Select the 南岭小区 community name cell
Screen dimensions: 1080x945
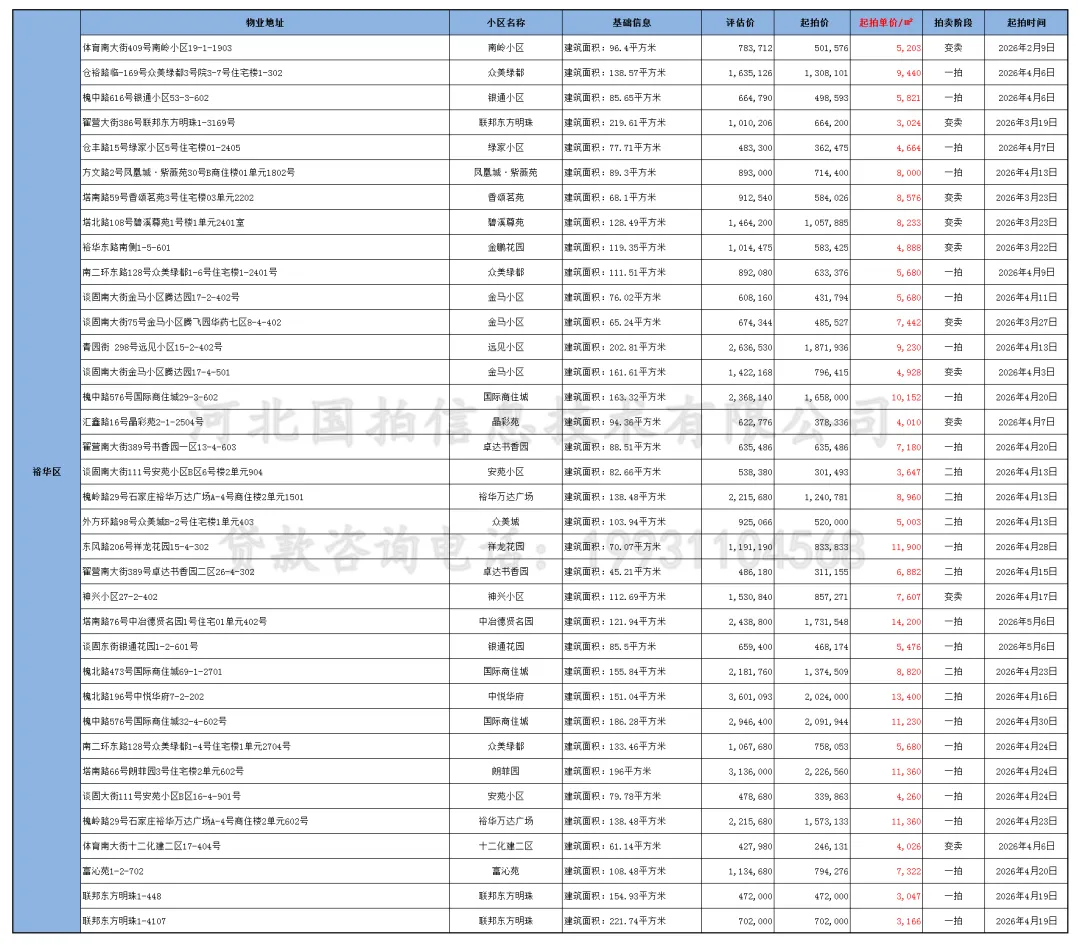pos(506,48)
